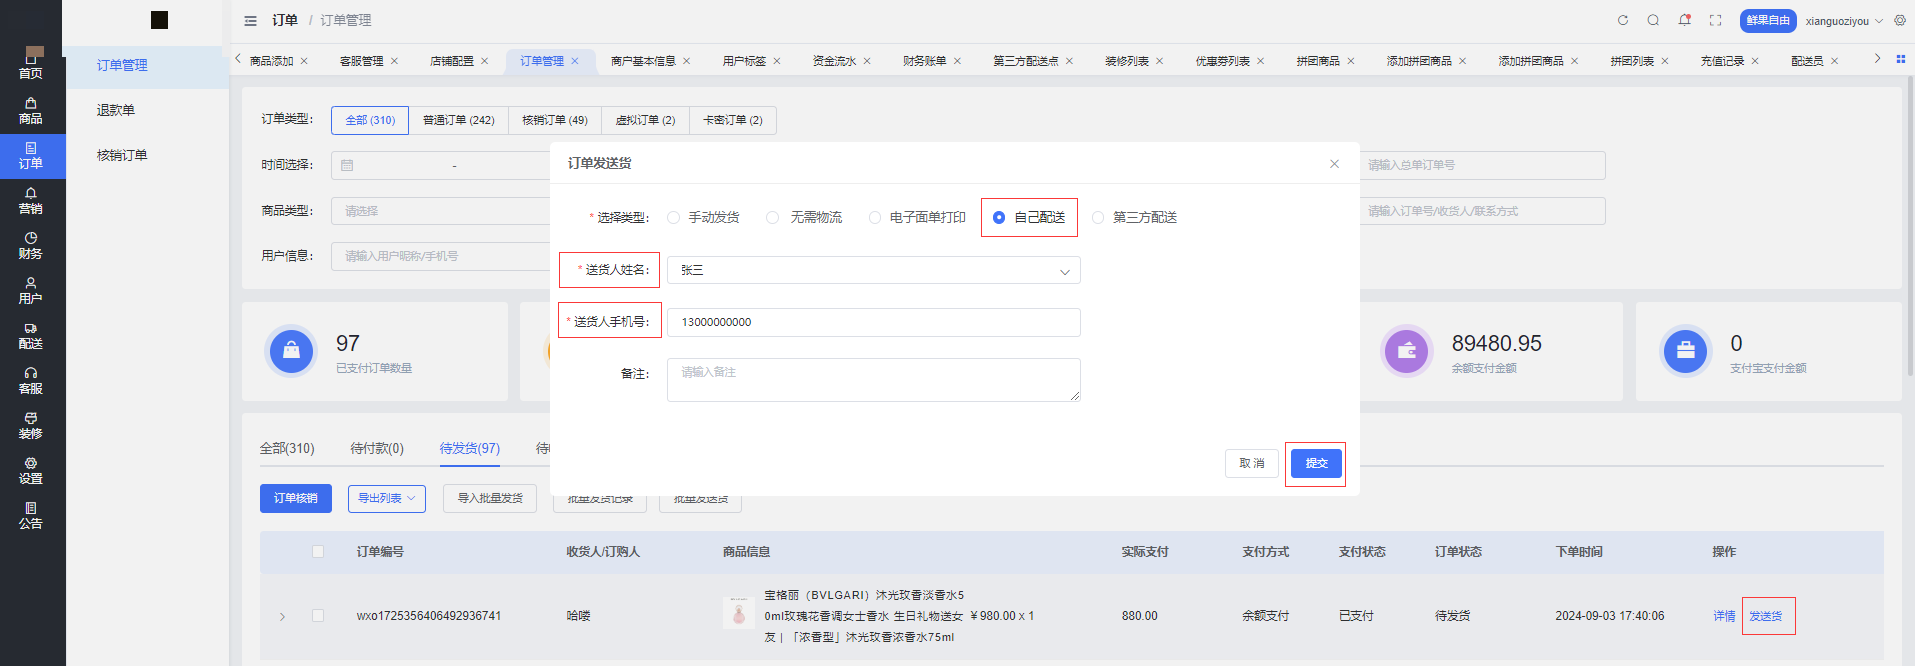
Task: Open the 配送 sidebar section
Action: [31, 336]
